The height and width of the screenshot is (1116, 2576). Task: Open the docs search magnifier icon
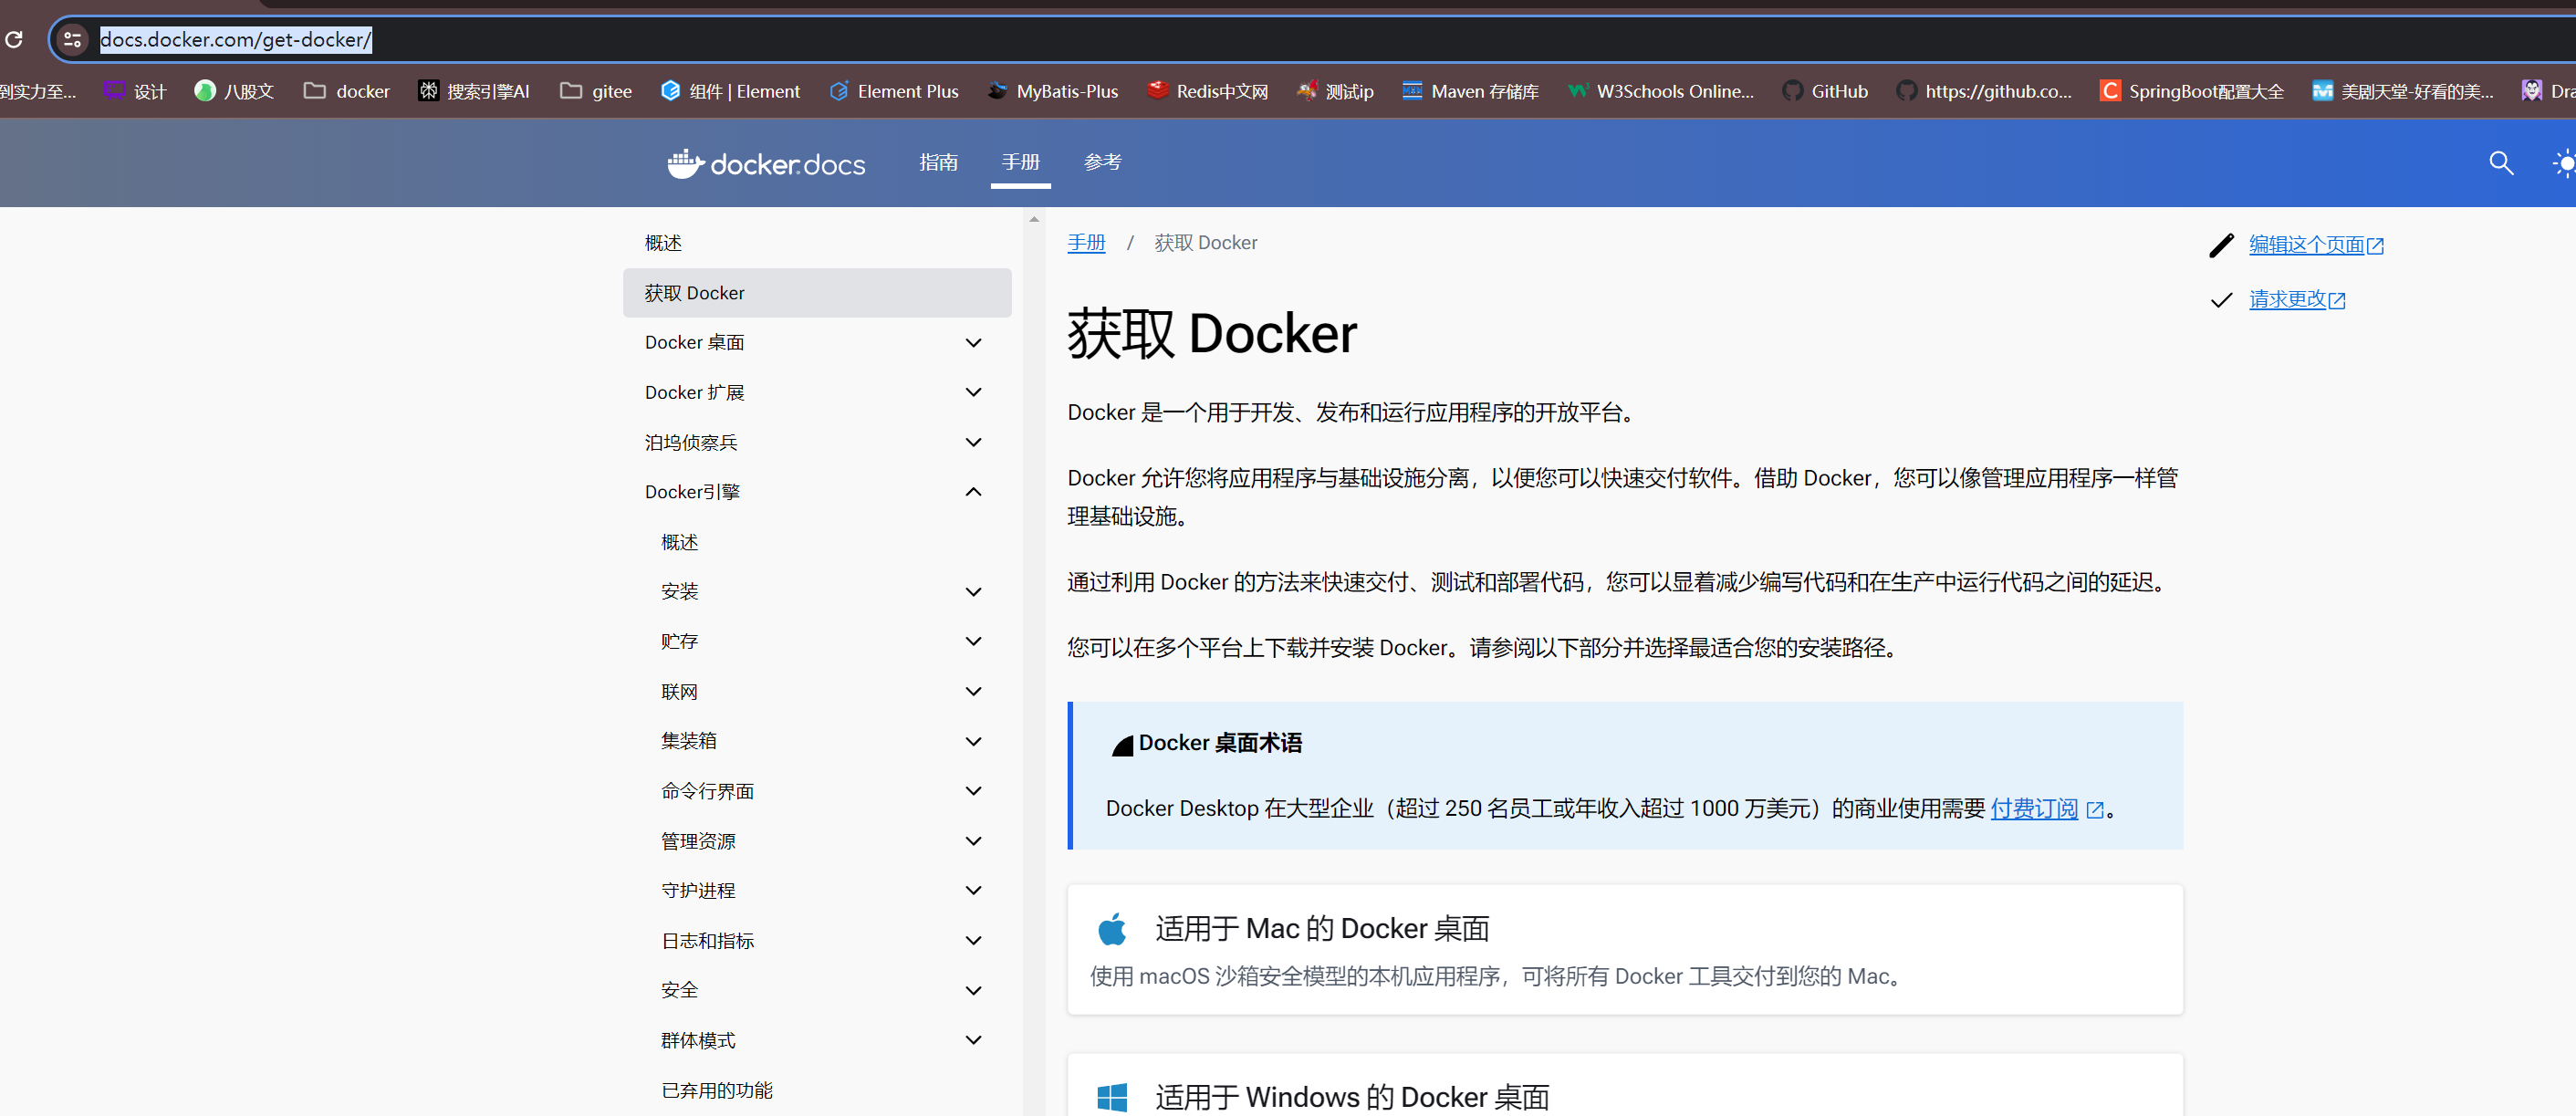tap(2501, 163)
